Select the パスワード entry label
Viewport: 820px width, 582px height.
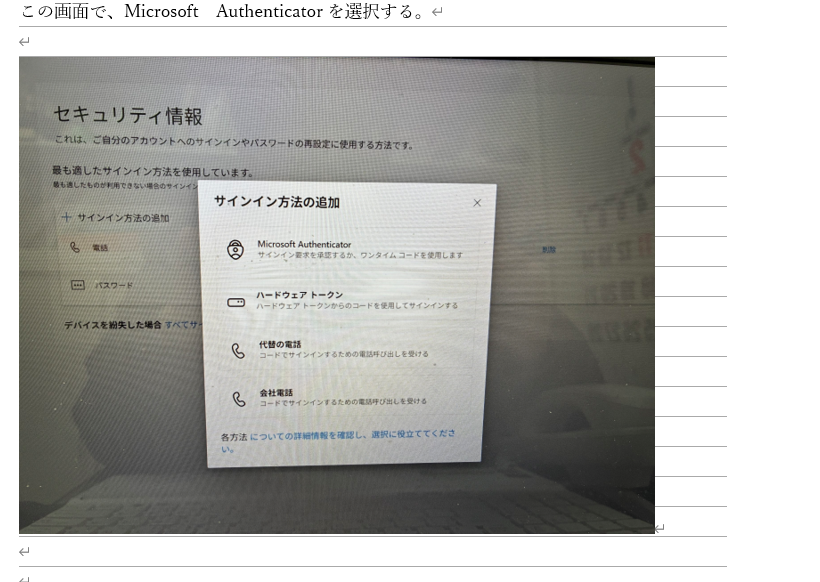coord(113,286)
